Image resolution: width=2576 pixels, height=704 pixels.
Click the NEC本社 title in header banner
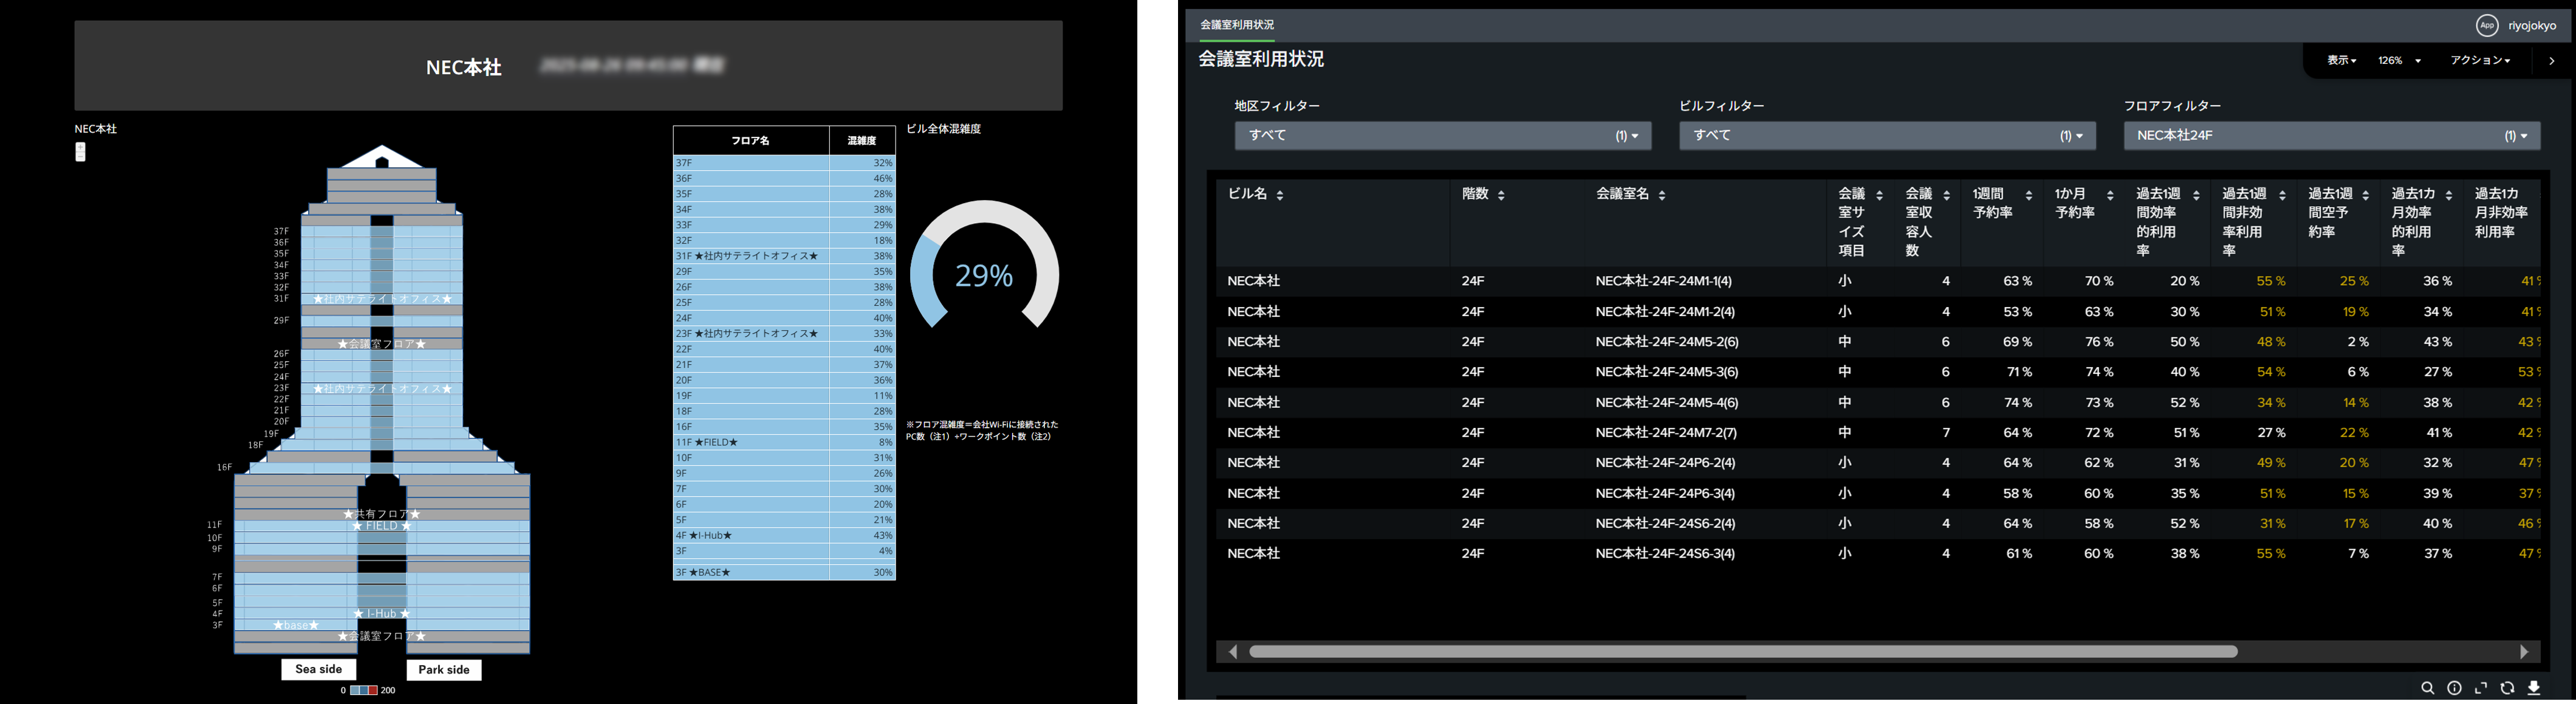point(464,67)
